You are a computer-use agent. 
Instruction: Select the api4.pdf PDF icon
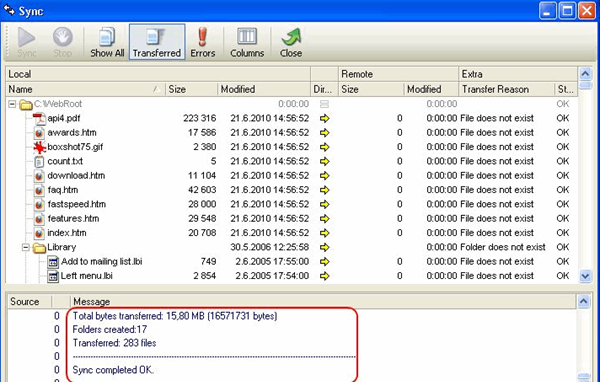pyautogui.click(x=39, y=119)
